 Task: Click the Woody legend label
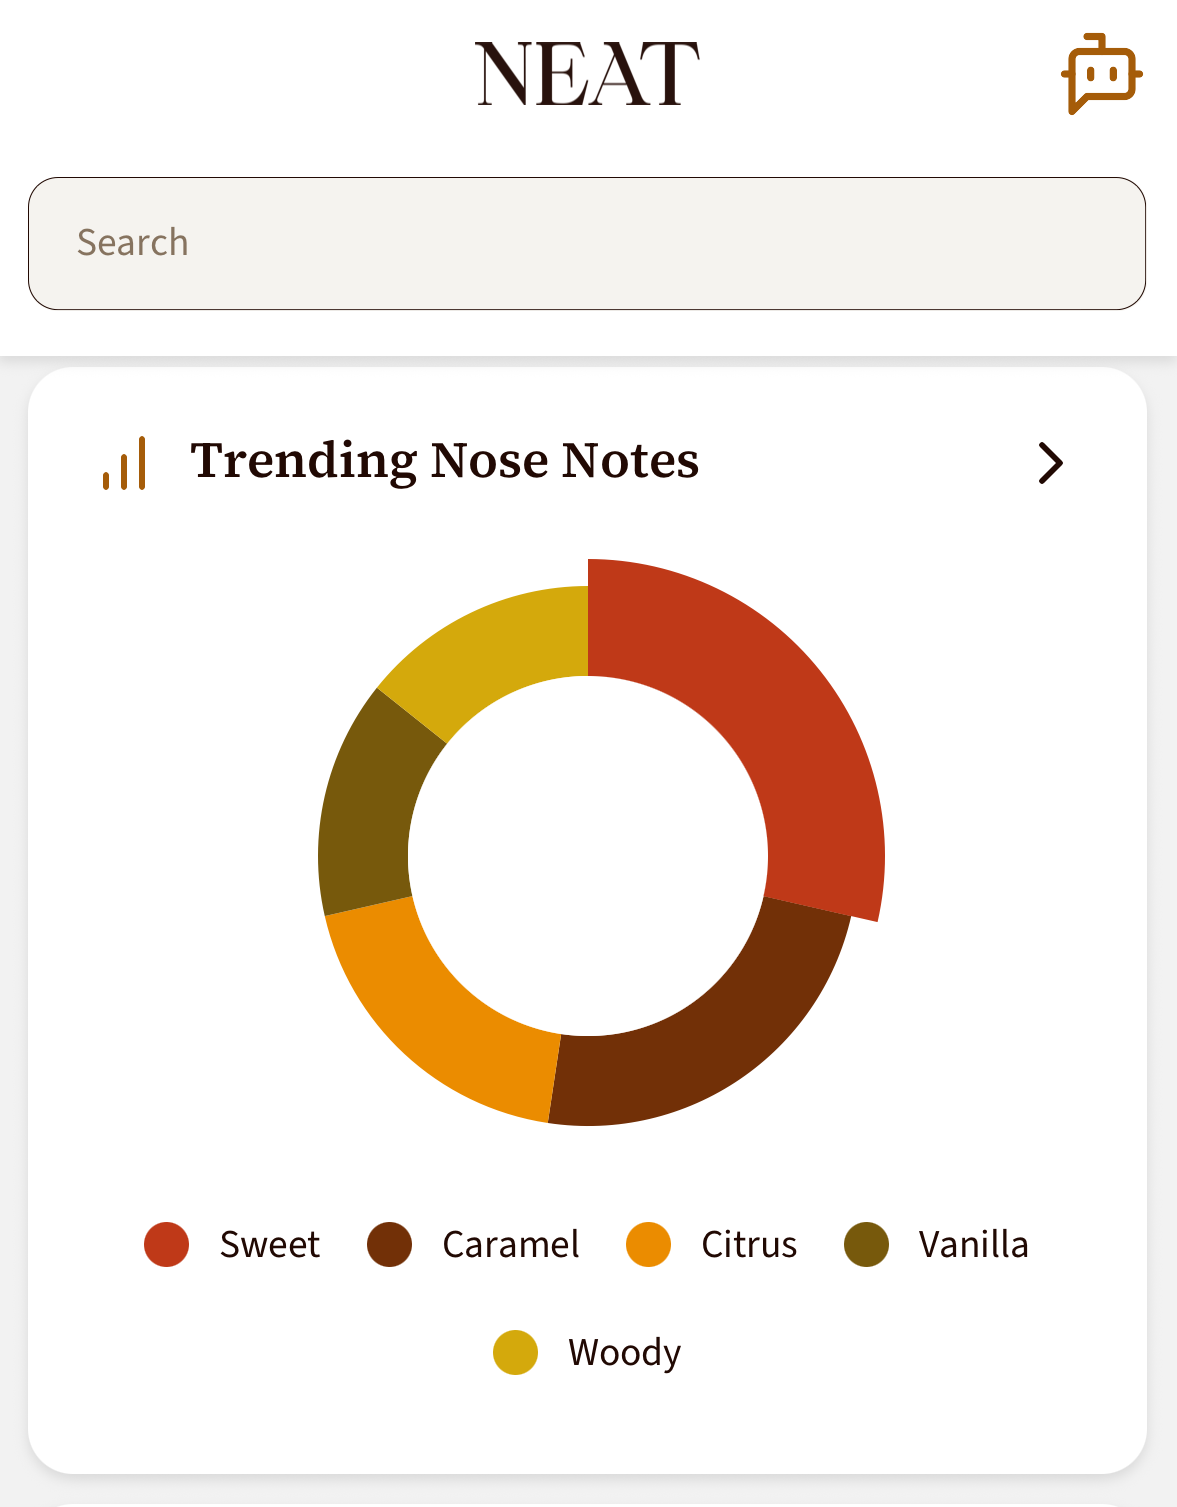[625, 1352]
